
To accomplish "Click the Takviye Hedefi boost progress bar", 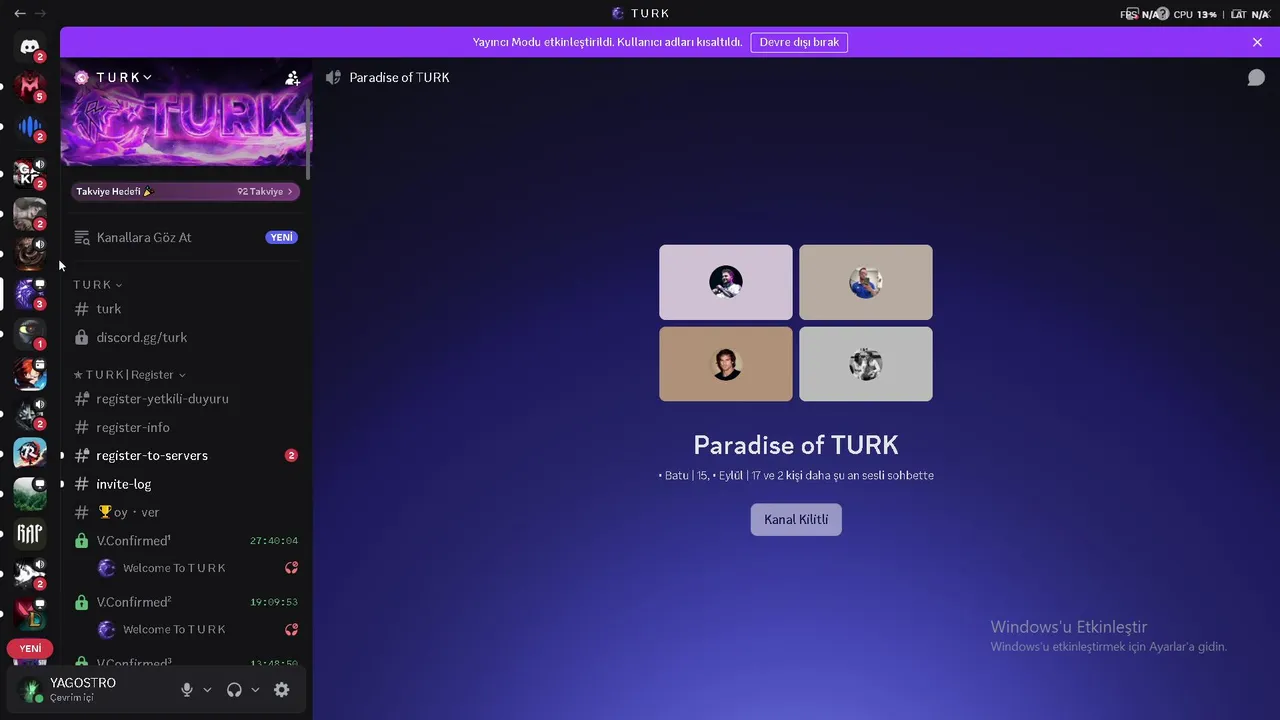I will coord(185,192).
